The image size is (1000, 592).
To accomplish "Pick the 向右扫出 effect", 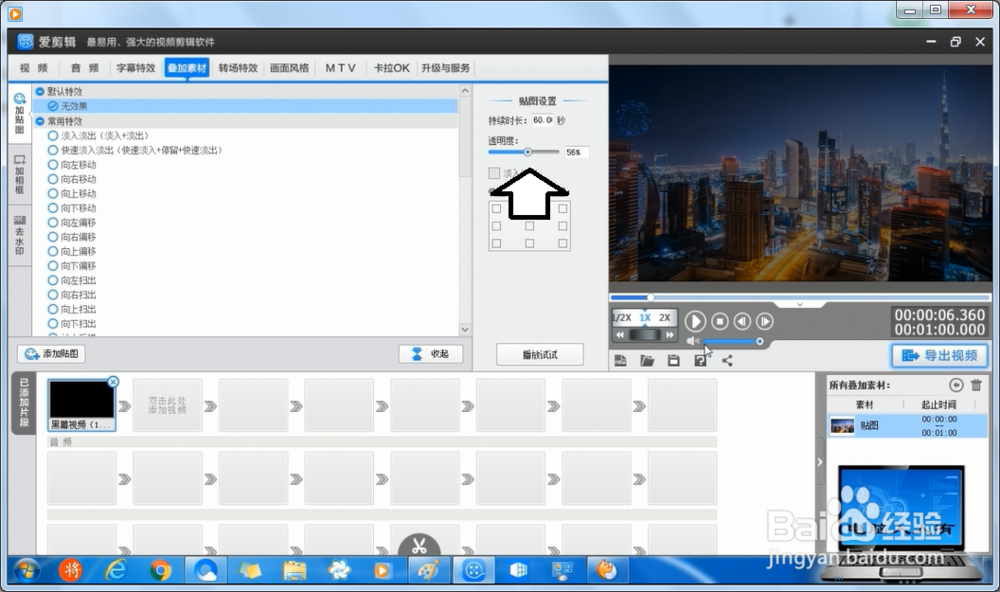I will [x=72, y=295].
